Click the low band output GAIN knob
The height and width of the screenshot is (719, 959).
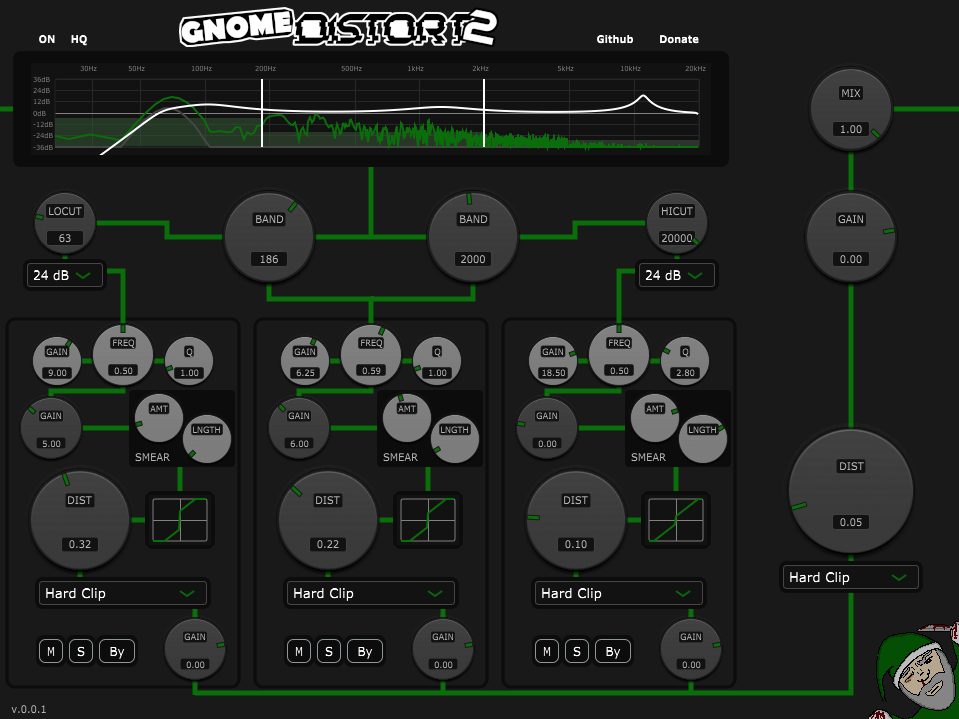(x=195, y=649)
